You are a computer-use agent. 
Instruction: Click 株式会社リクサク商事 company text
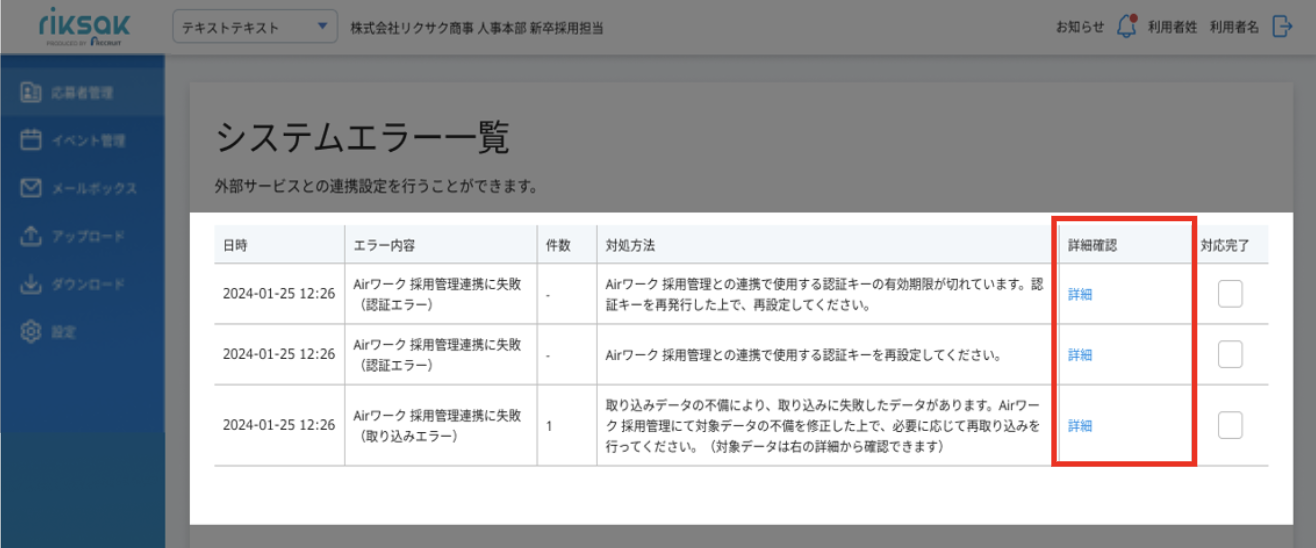click(x=476, y=27)
